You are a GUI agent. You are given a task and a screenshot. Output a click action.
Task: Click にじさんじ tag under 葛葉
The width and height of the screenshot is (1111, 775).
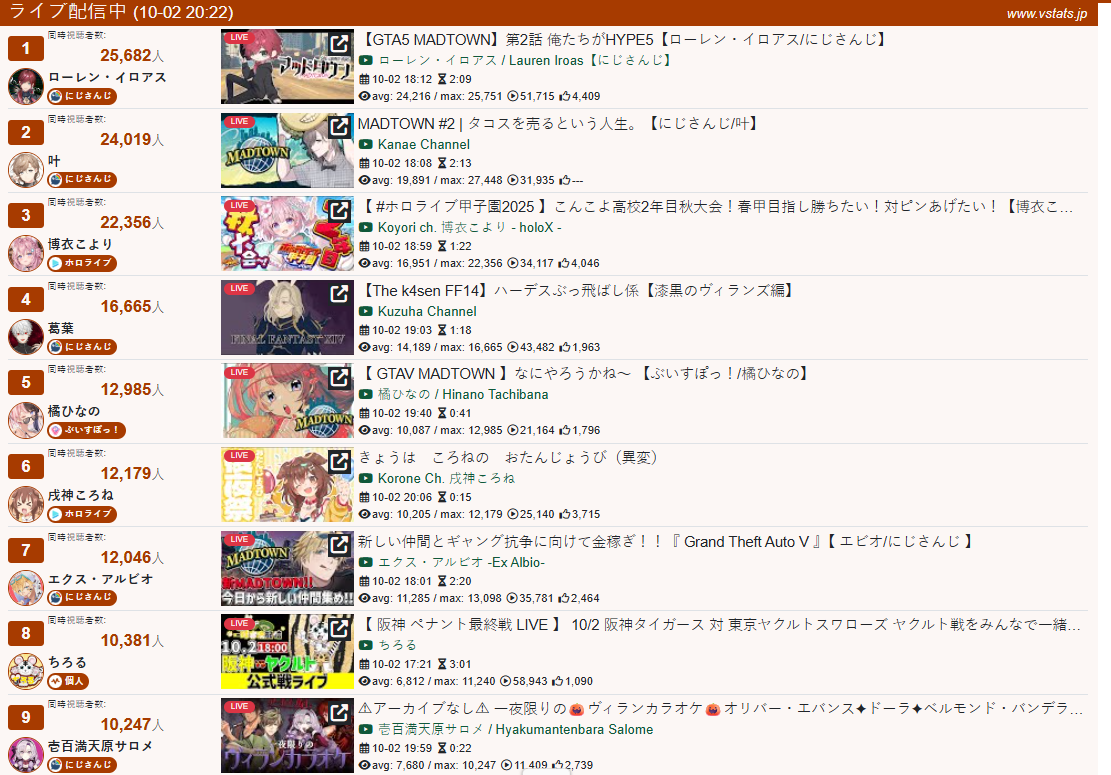point(82,346)
